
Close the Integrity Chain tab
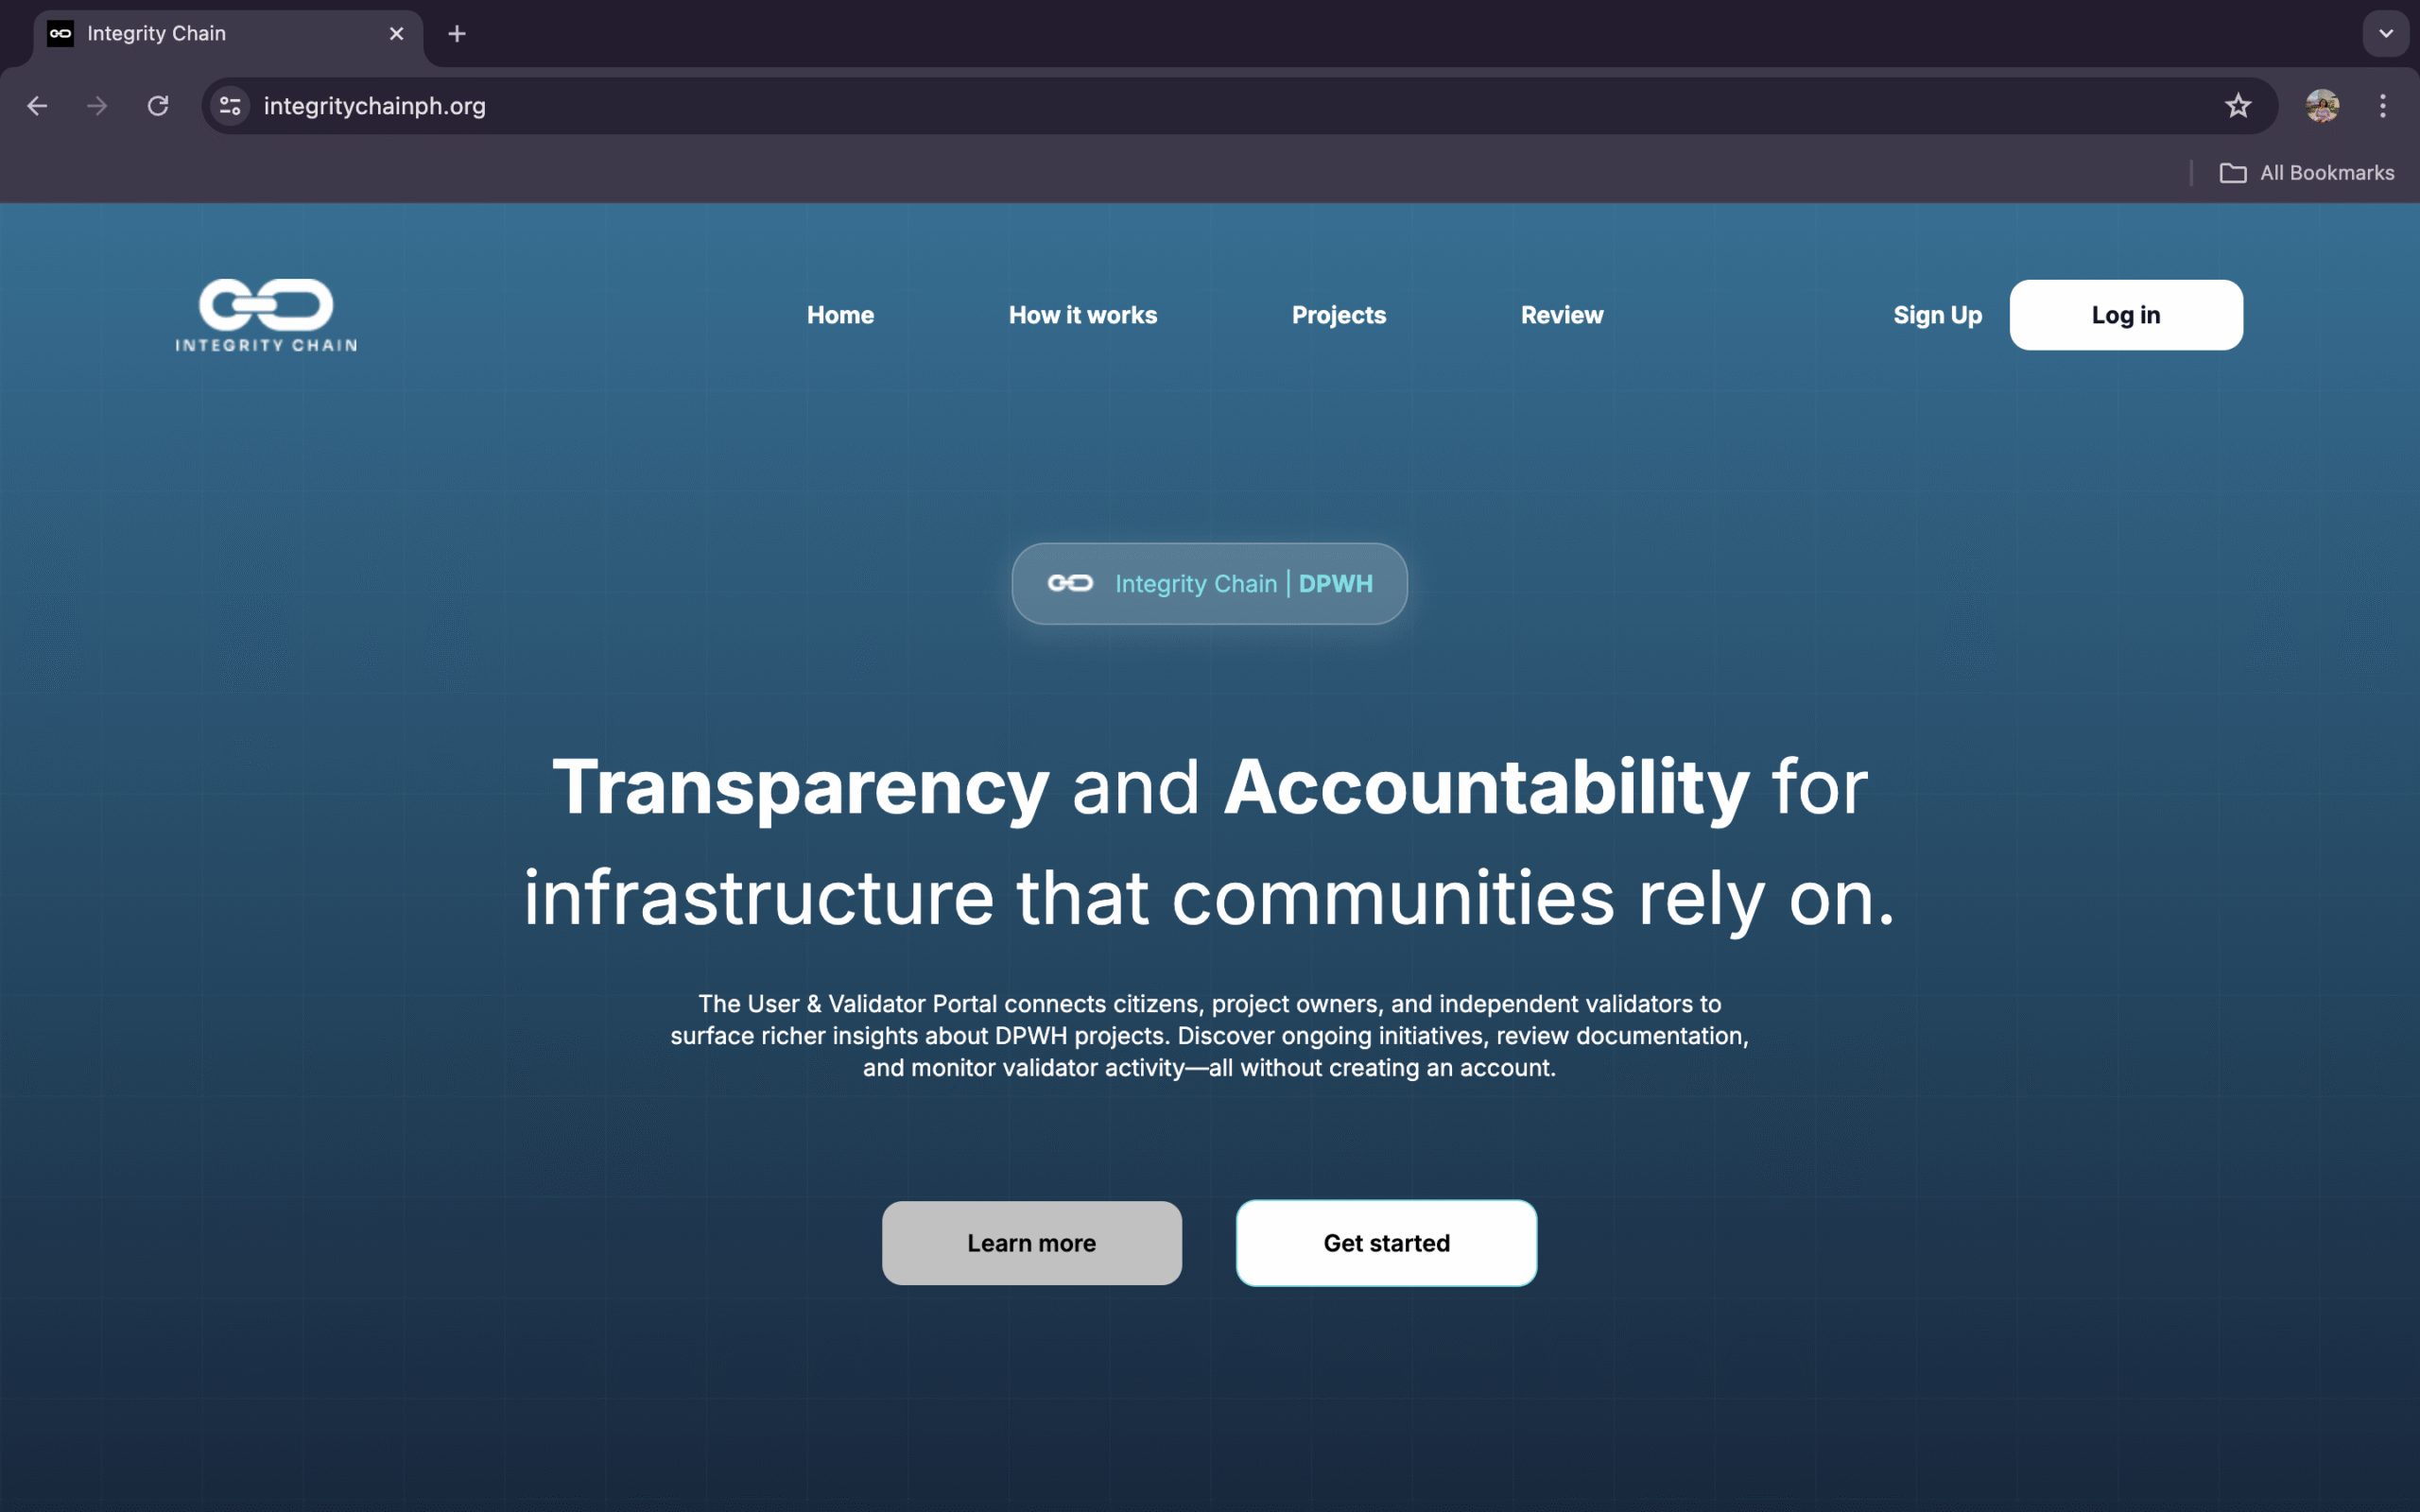click(396, 34)
